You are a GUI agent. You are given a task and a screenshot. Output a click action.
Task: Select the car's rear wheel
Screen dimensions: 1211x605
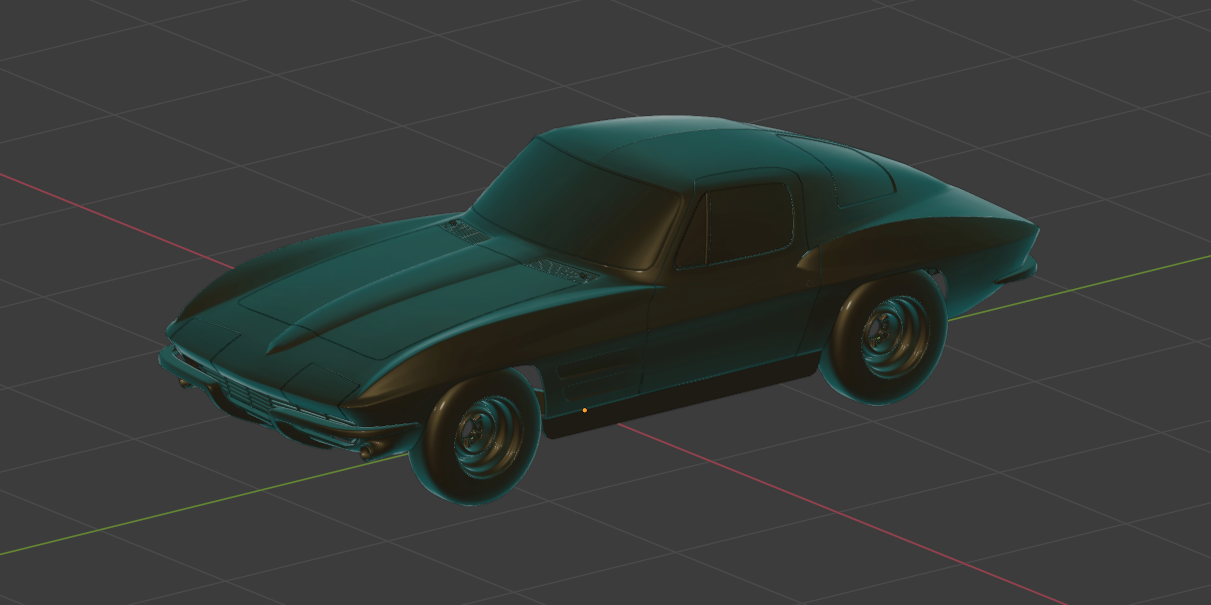click(883, 335)
